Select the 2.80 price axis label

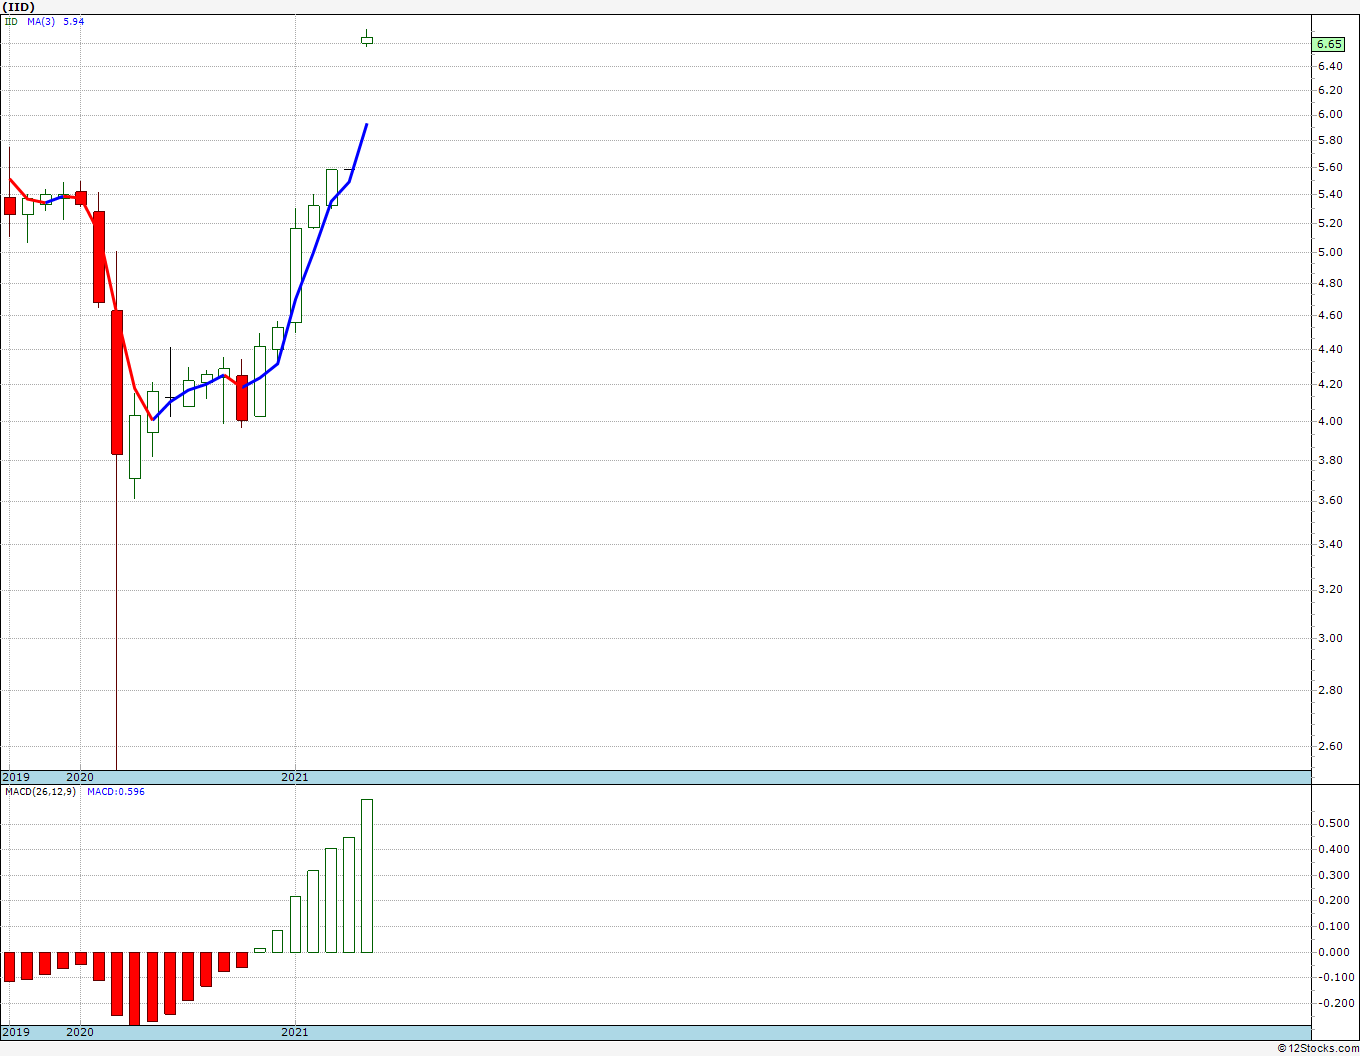tap(1330, 691)
